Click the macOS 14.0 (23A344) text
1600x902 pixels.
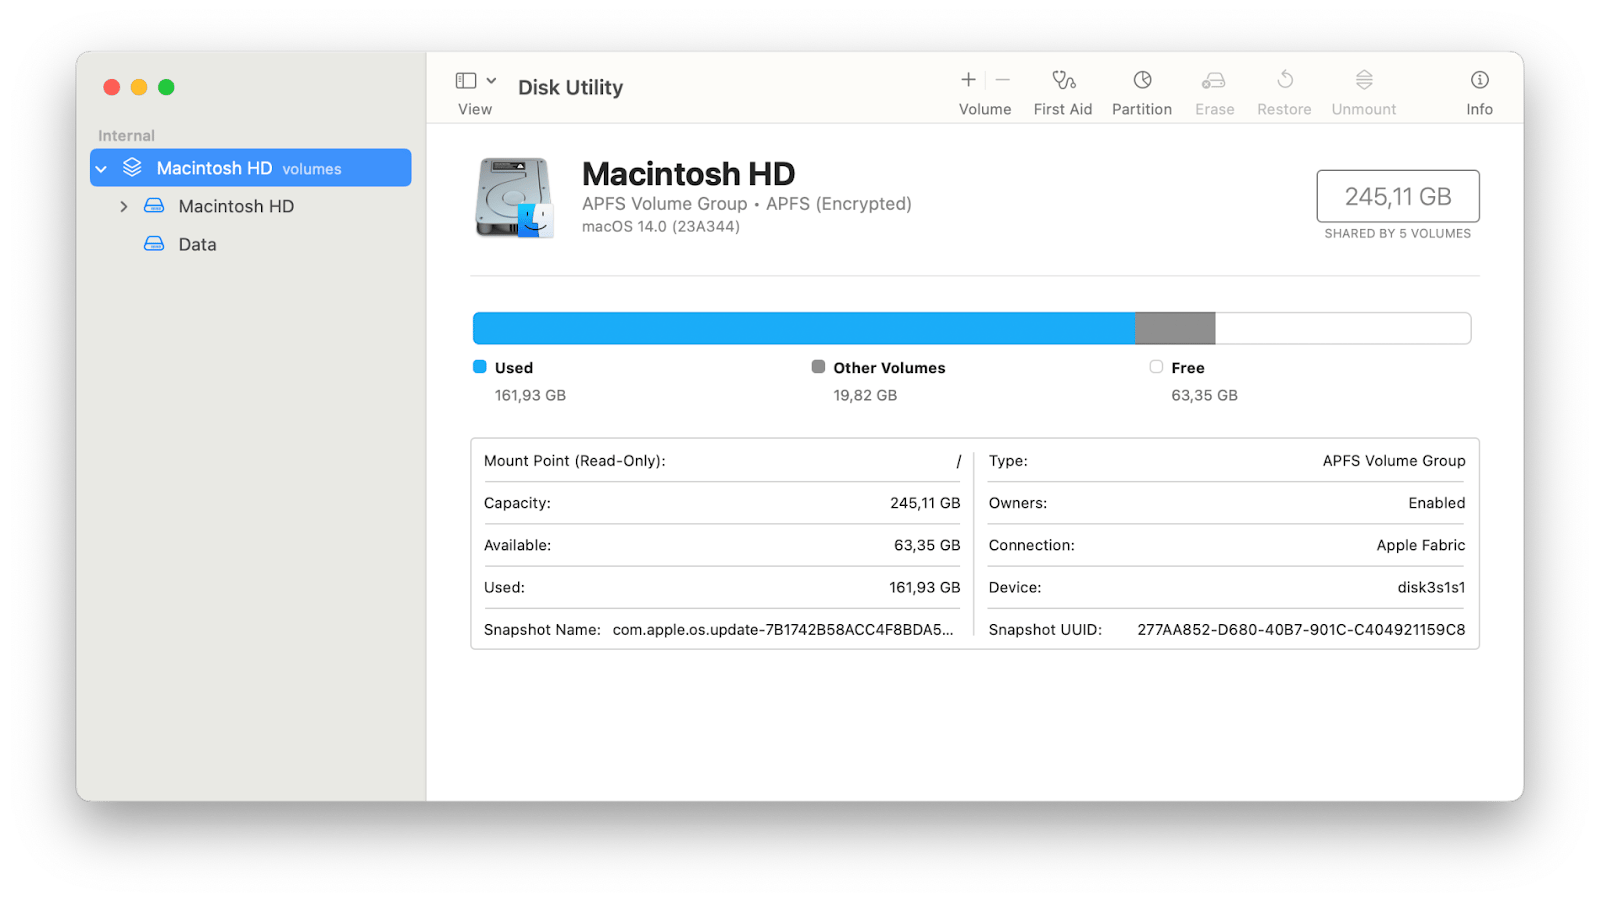pos(661,227)
